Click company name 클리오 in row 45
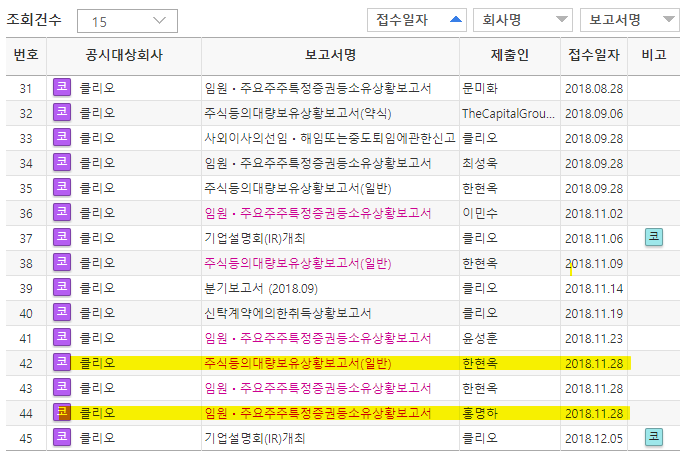This screenshot has width=680, height=459. 97,438
